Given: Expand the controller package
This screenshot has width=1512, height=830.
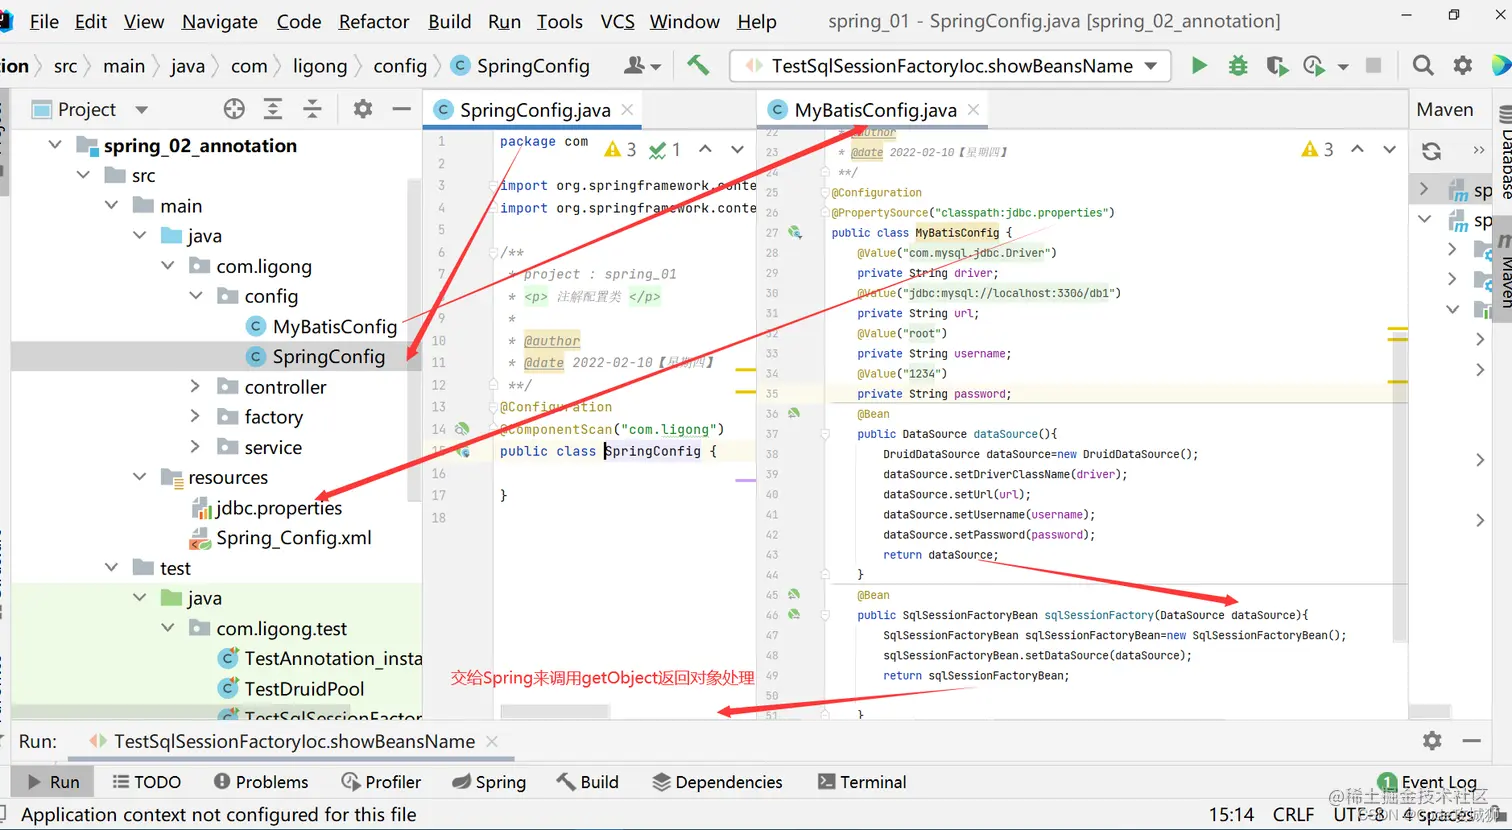Looking at the screenshot, I should [x=195, y=386].
